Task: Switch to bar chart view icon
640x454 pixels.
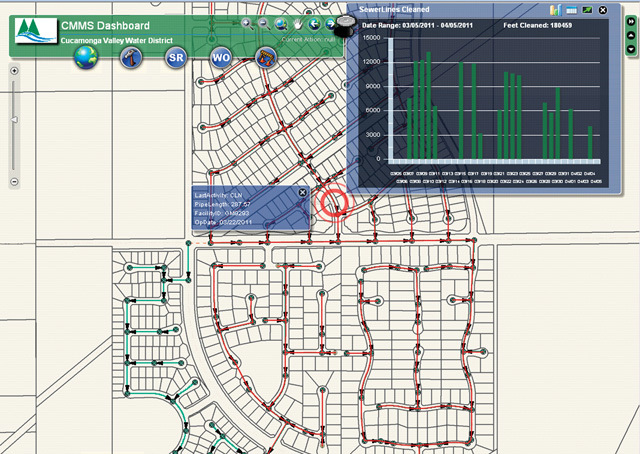Action: pyautogui.click(x=554, y=9)
